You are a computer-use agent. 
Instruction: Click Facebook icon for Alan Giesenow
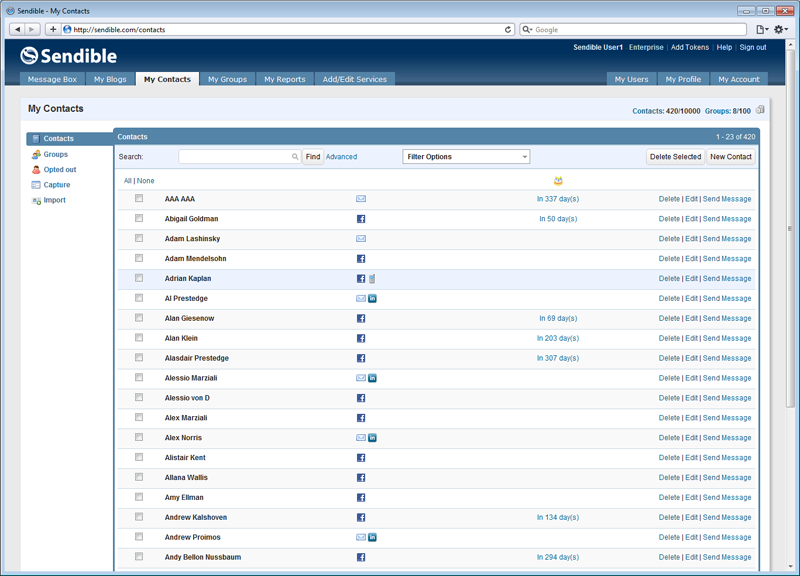(x=361, y=318)
